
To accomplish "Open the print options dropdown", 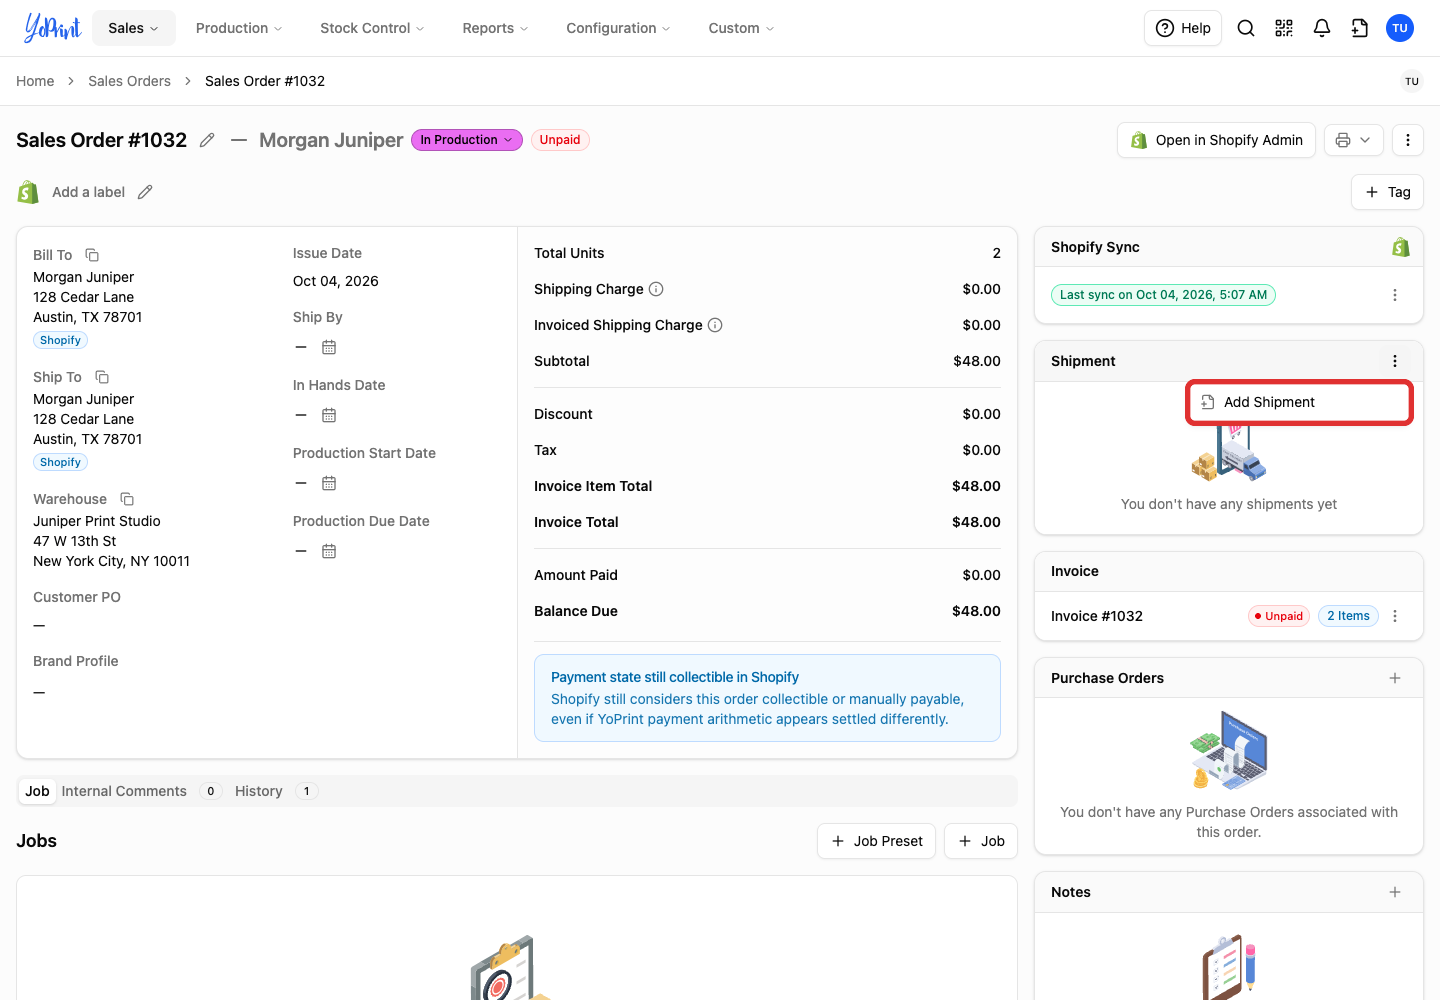I will coord(1354,140).
